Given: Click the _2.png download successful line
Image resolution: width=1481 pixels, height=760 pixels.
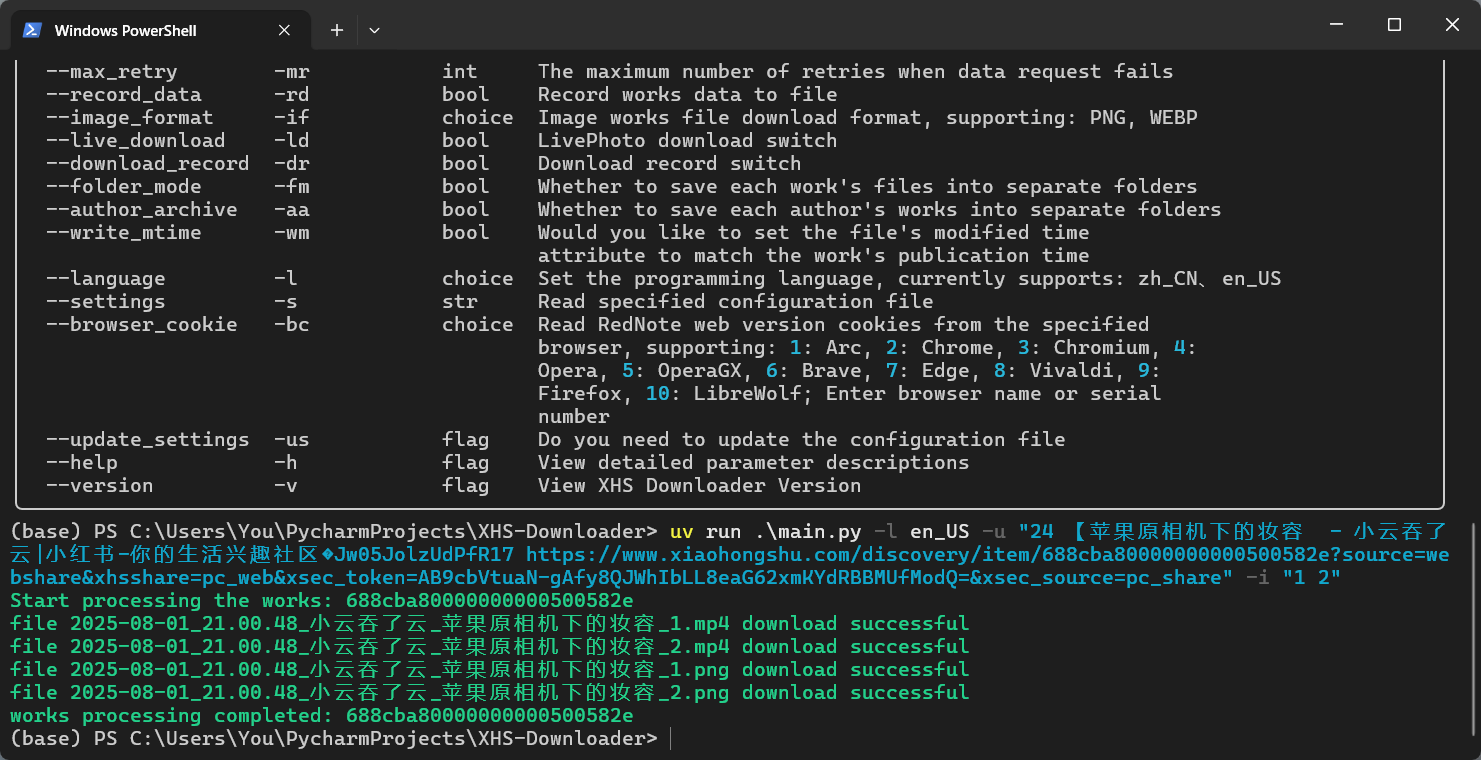Looking at the screenshot, I should pos(489,693).
